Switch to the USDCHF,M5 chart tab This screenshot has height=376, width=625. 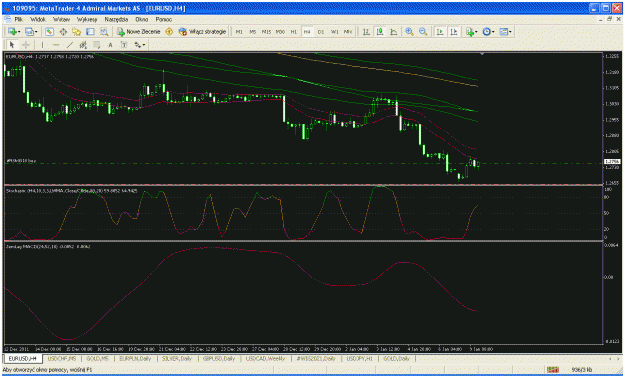(x=62, y=358)
